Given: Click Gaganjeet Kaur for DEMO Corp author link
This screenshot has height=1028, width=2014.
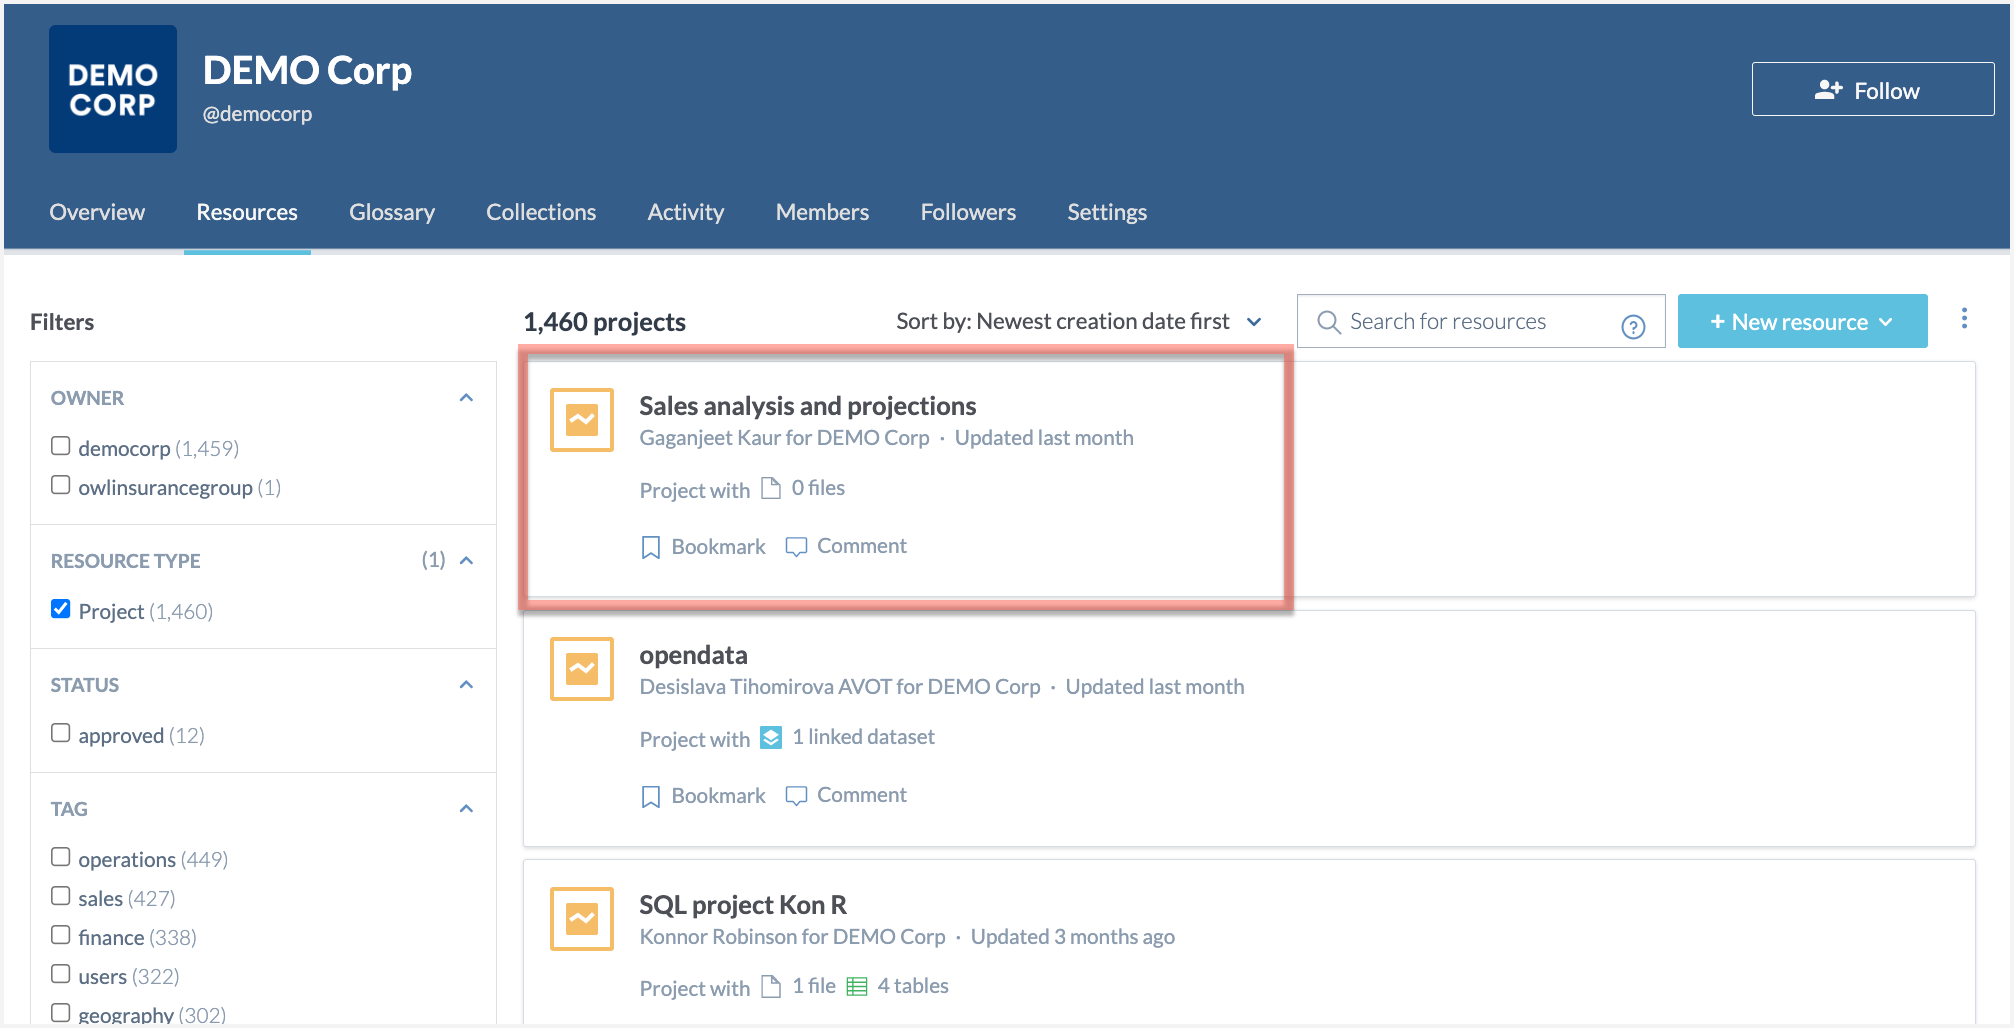Looking at the screenshot, I should [x=784, y=438].
